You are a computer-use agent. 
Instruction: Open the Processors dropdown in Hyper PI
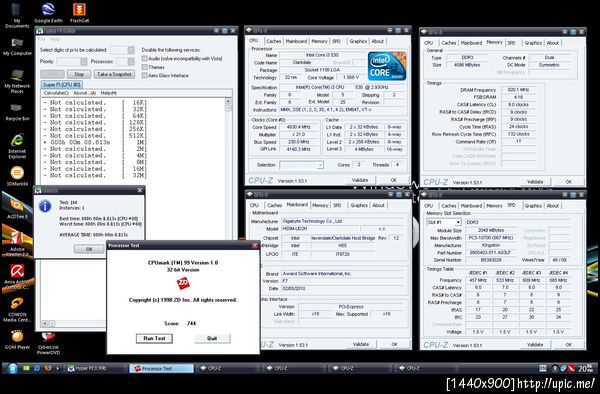[131, 62]
